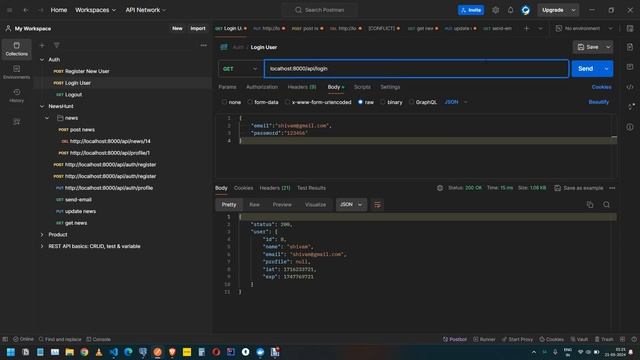Open the GET method dropdown
Image resolution: width=640 pixels, height=360 pixels.
pyautogui.click(x=240, y=69)
